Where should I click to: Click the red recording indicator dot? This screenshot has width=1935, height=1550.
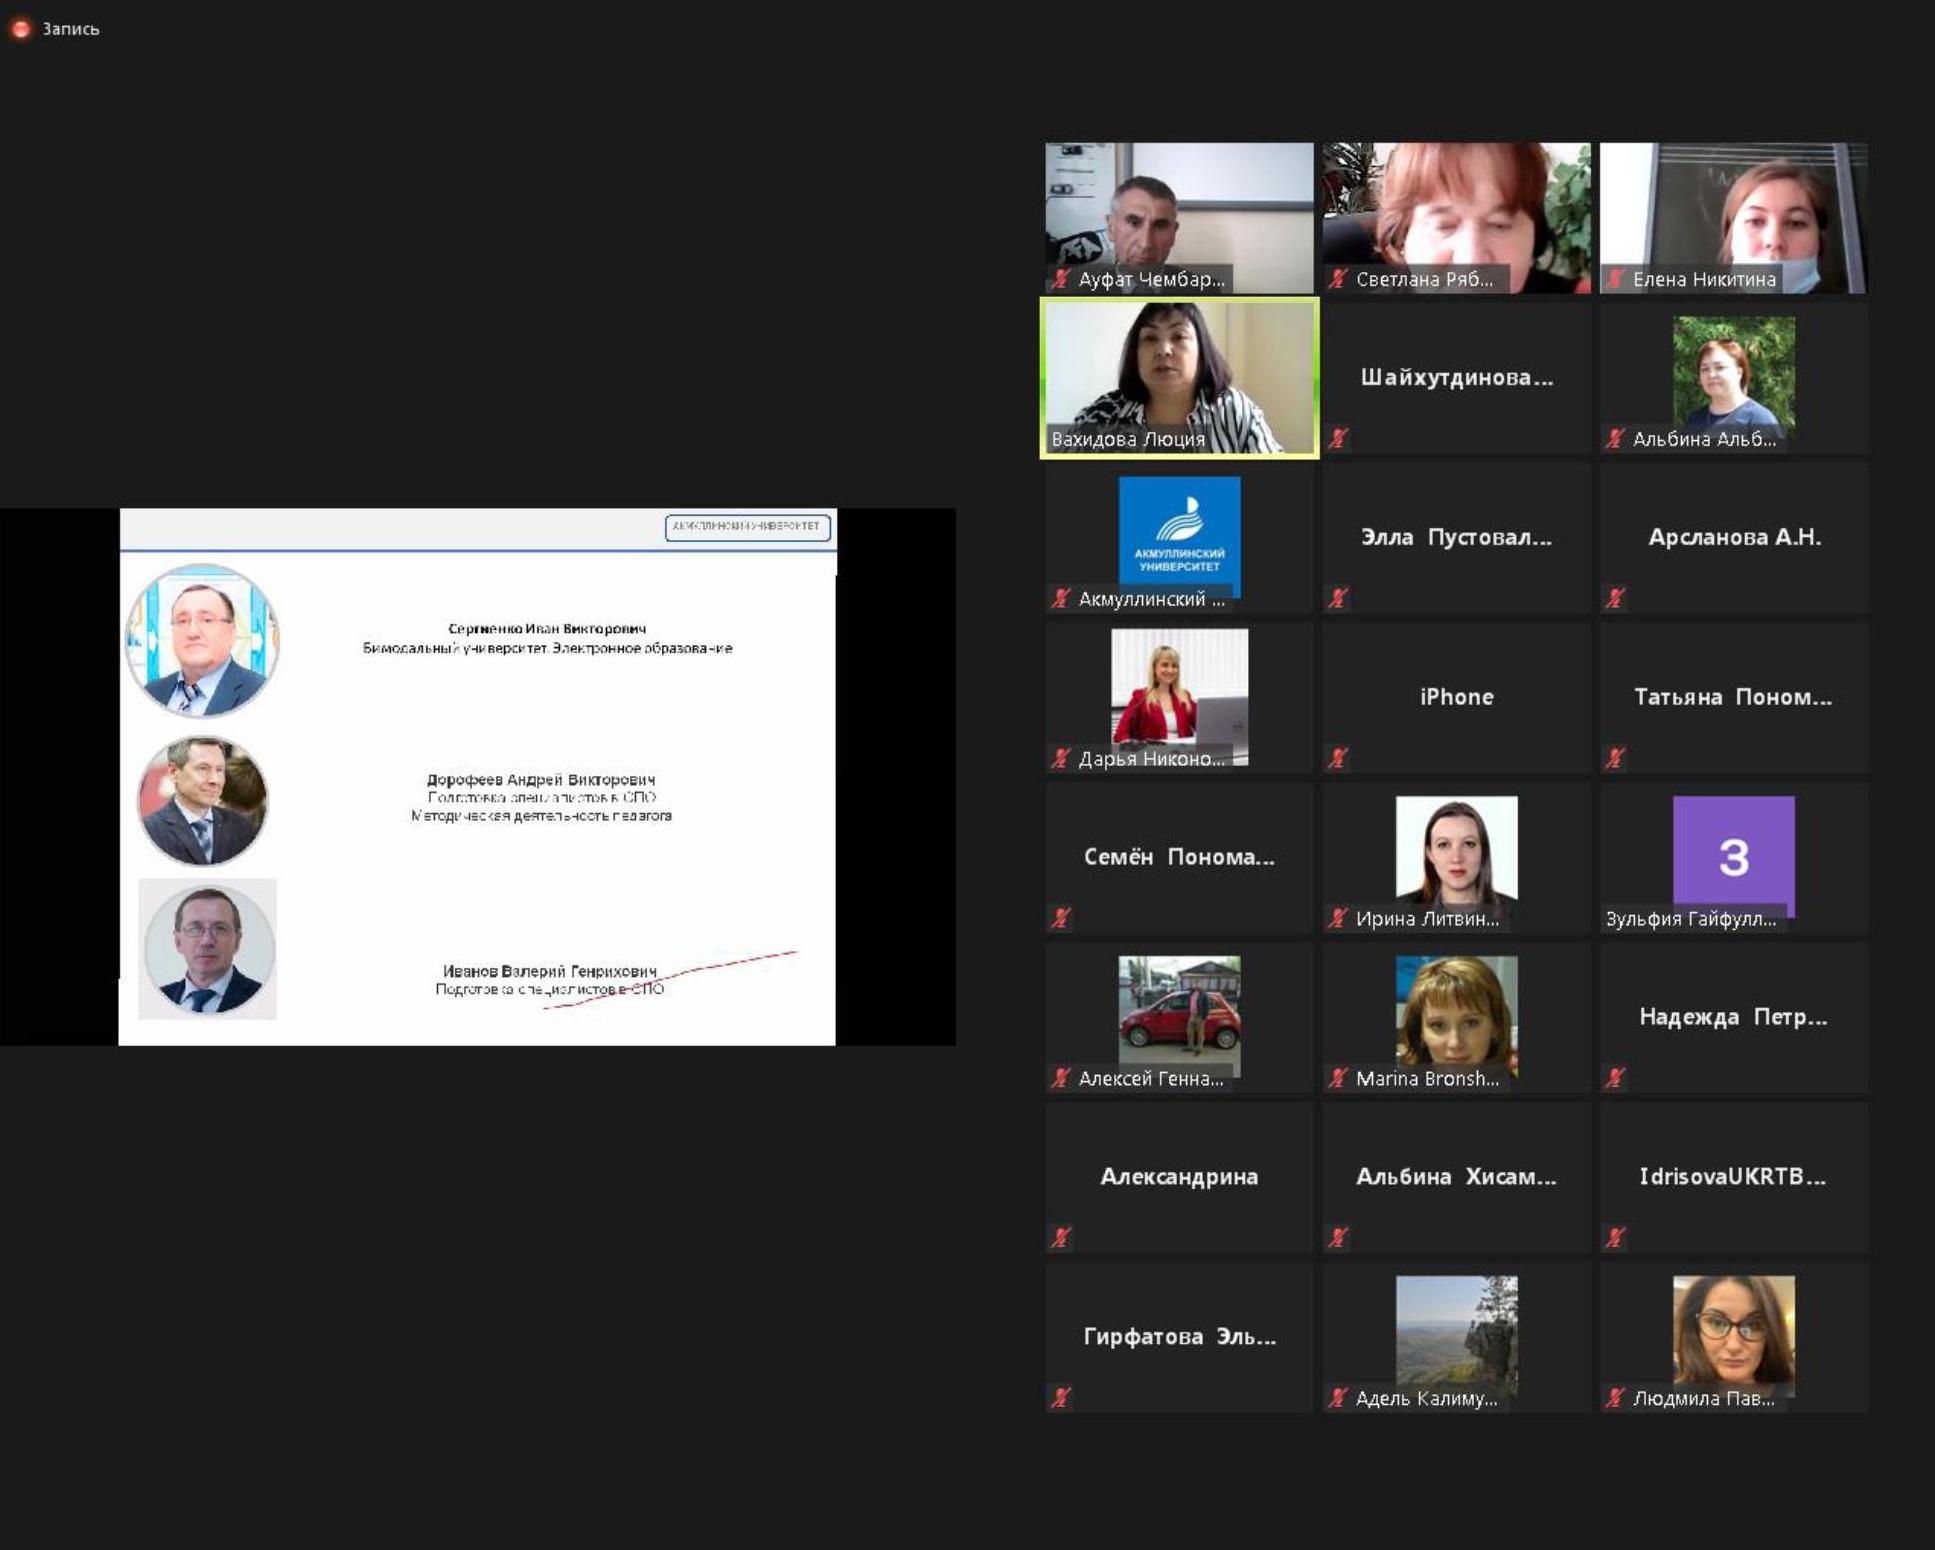tap(20, 29)
